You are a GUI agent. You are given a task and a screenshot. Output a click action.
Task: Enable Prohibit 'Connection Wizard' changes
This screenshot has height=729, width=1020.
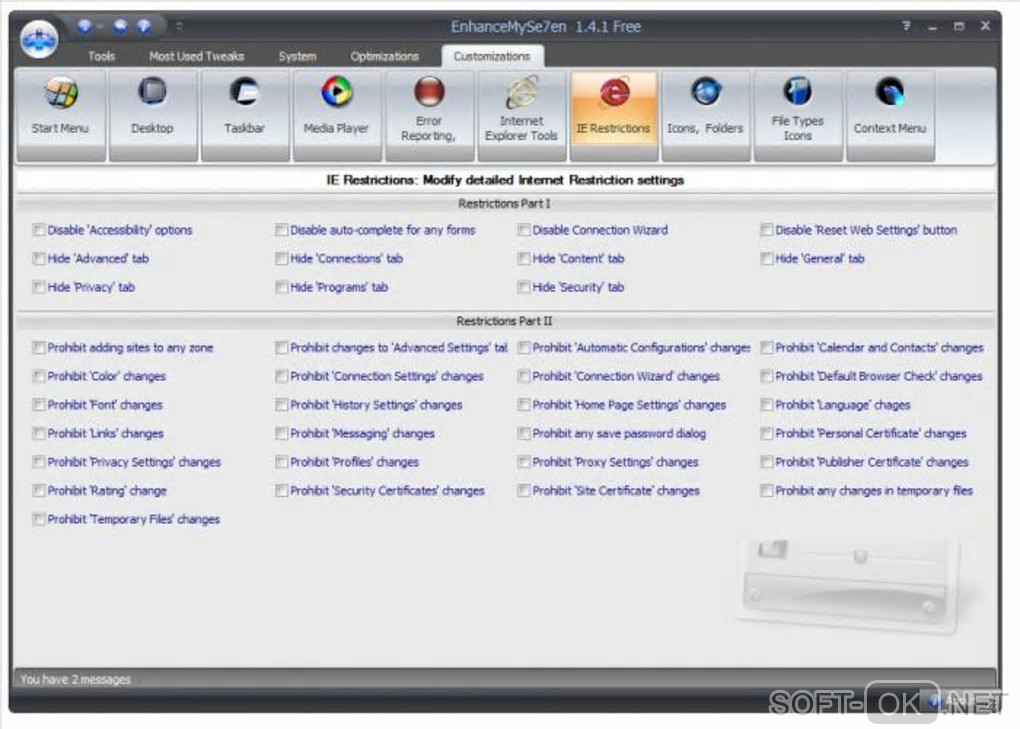point(524,376)
